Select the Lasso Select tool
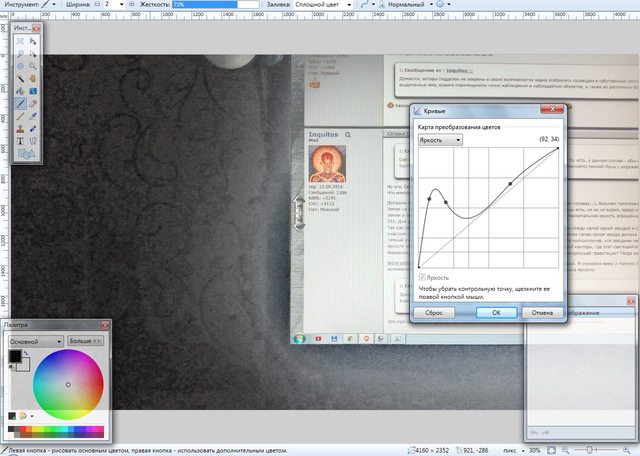 tap(20, 53)
